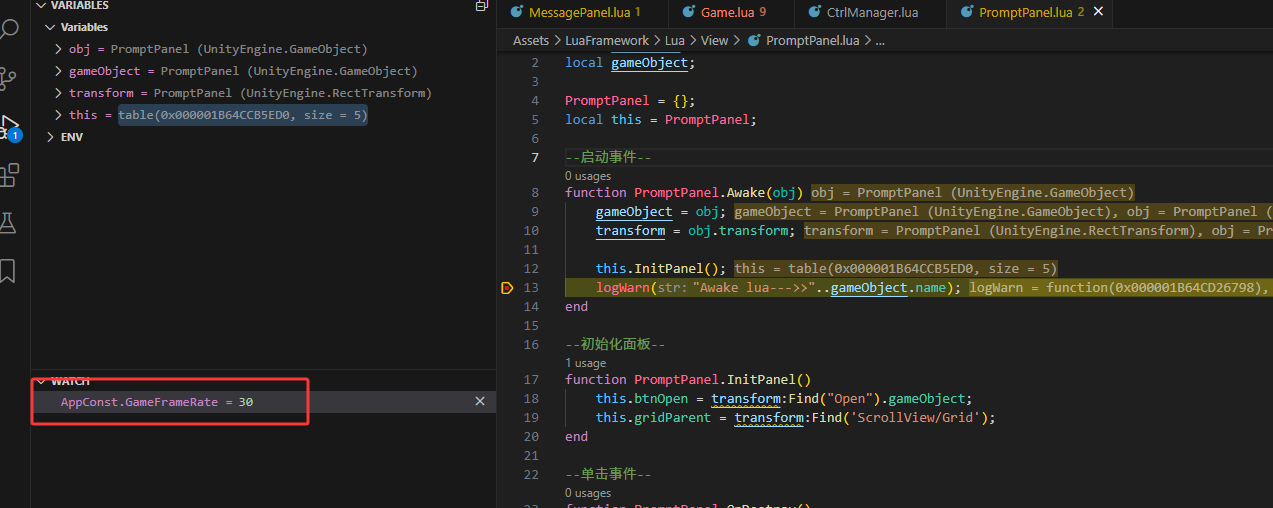1273x508 pixels.
Task: Select the table value of this variable
Action: point(243,115)
